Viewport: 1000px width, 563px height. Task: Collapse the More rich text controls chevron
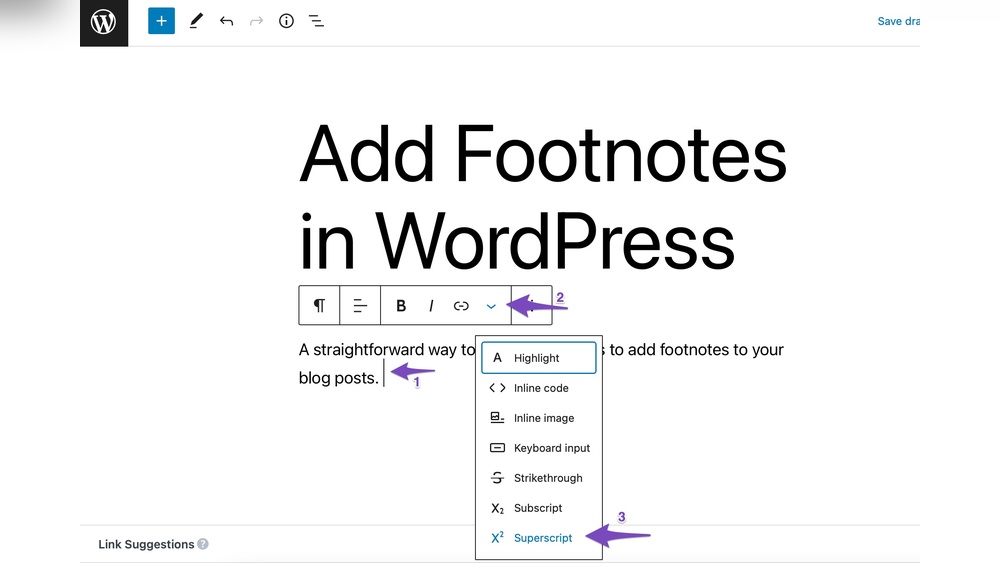click(x=491, y=307)
